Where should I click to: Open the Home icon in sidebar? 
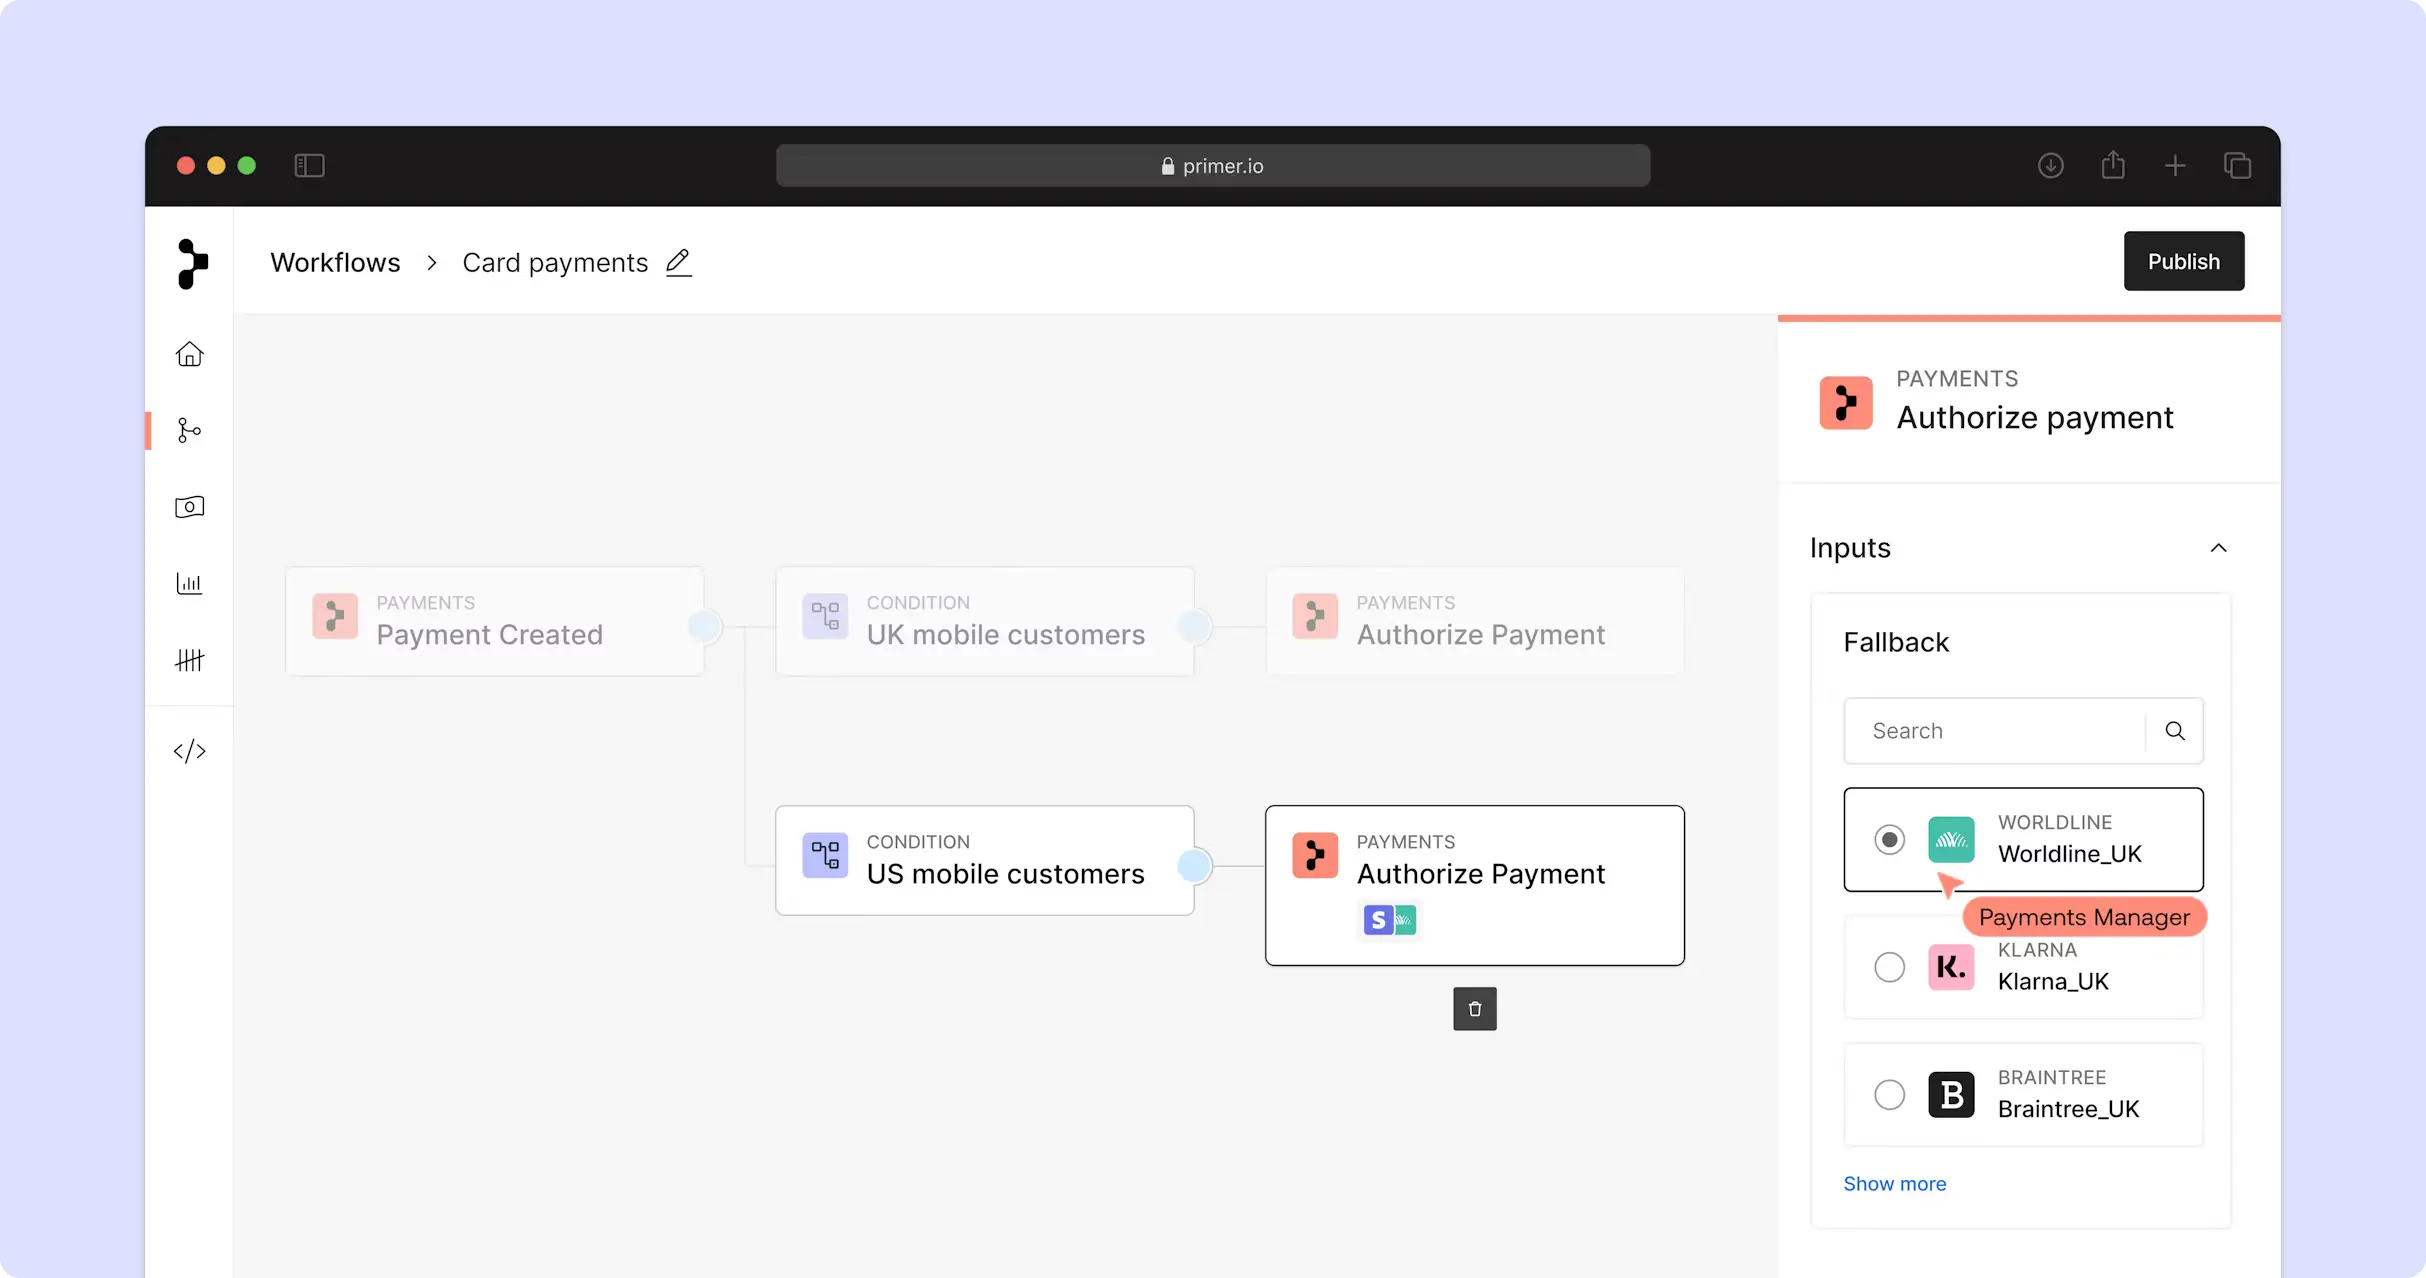(189, 354)
